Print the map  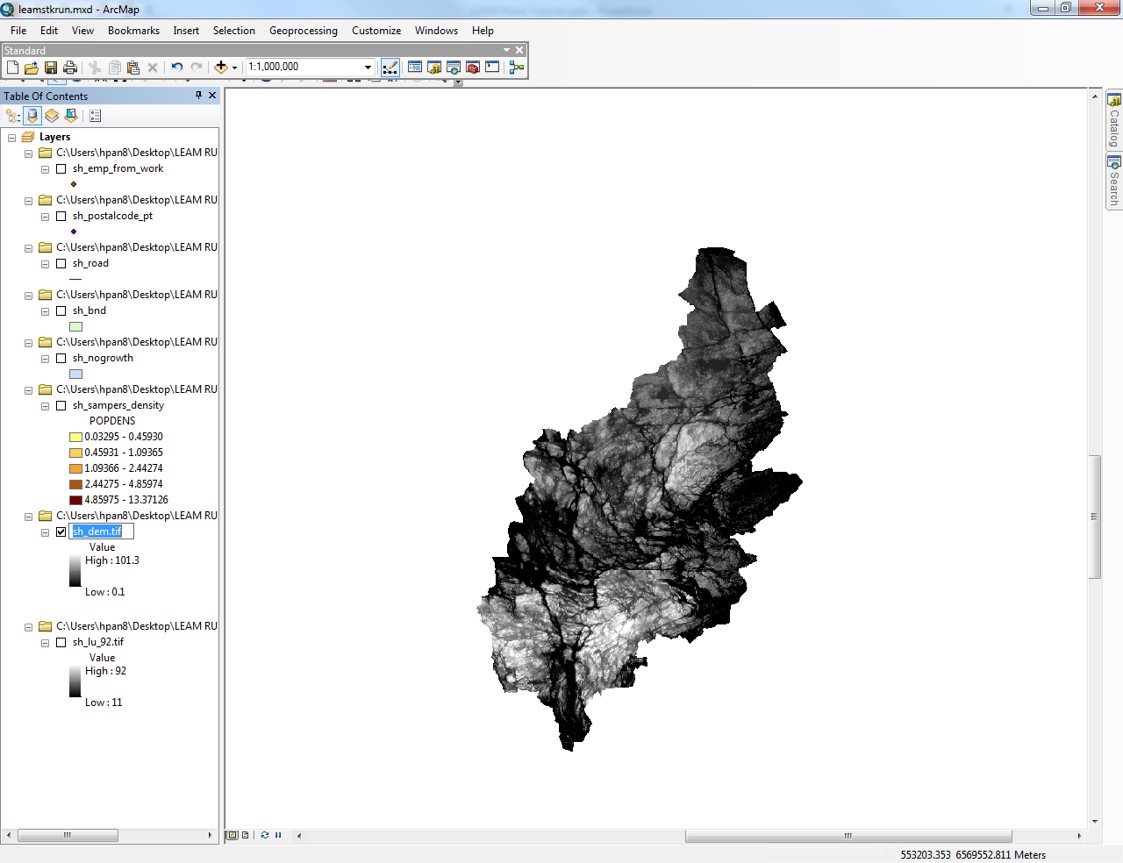click(x=69, y=67)
